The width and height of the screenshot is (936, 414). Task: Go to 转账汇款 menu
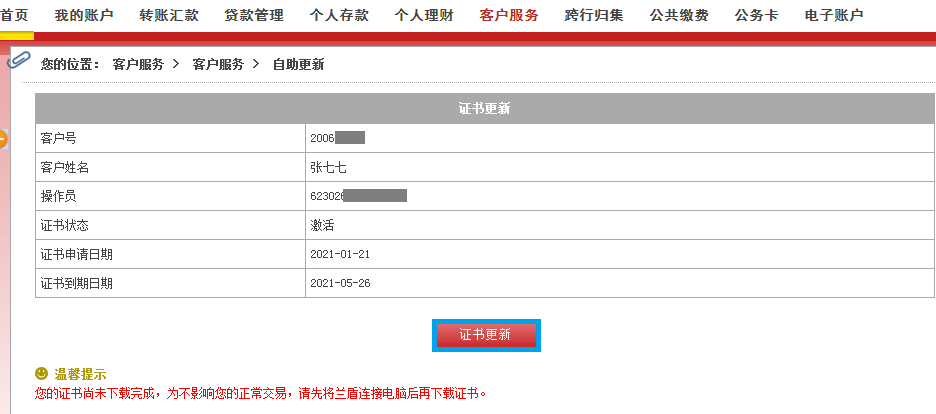169,16
